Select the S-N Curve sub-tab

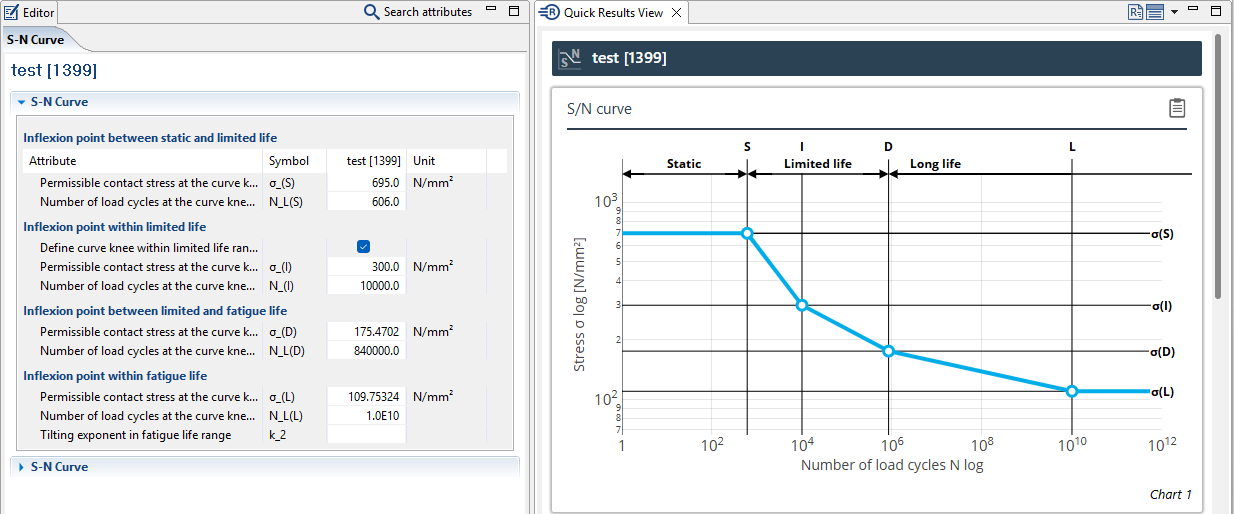click(x=35, y=40)
